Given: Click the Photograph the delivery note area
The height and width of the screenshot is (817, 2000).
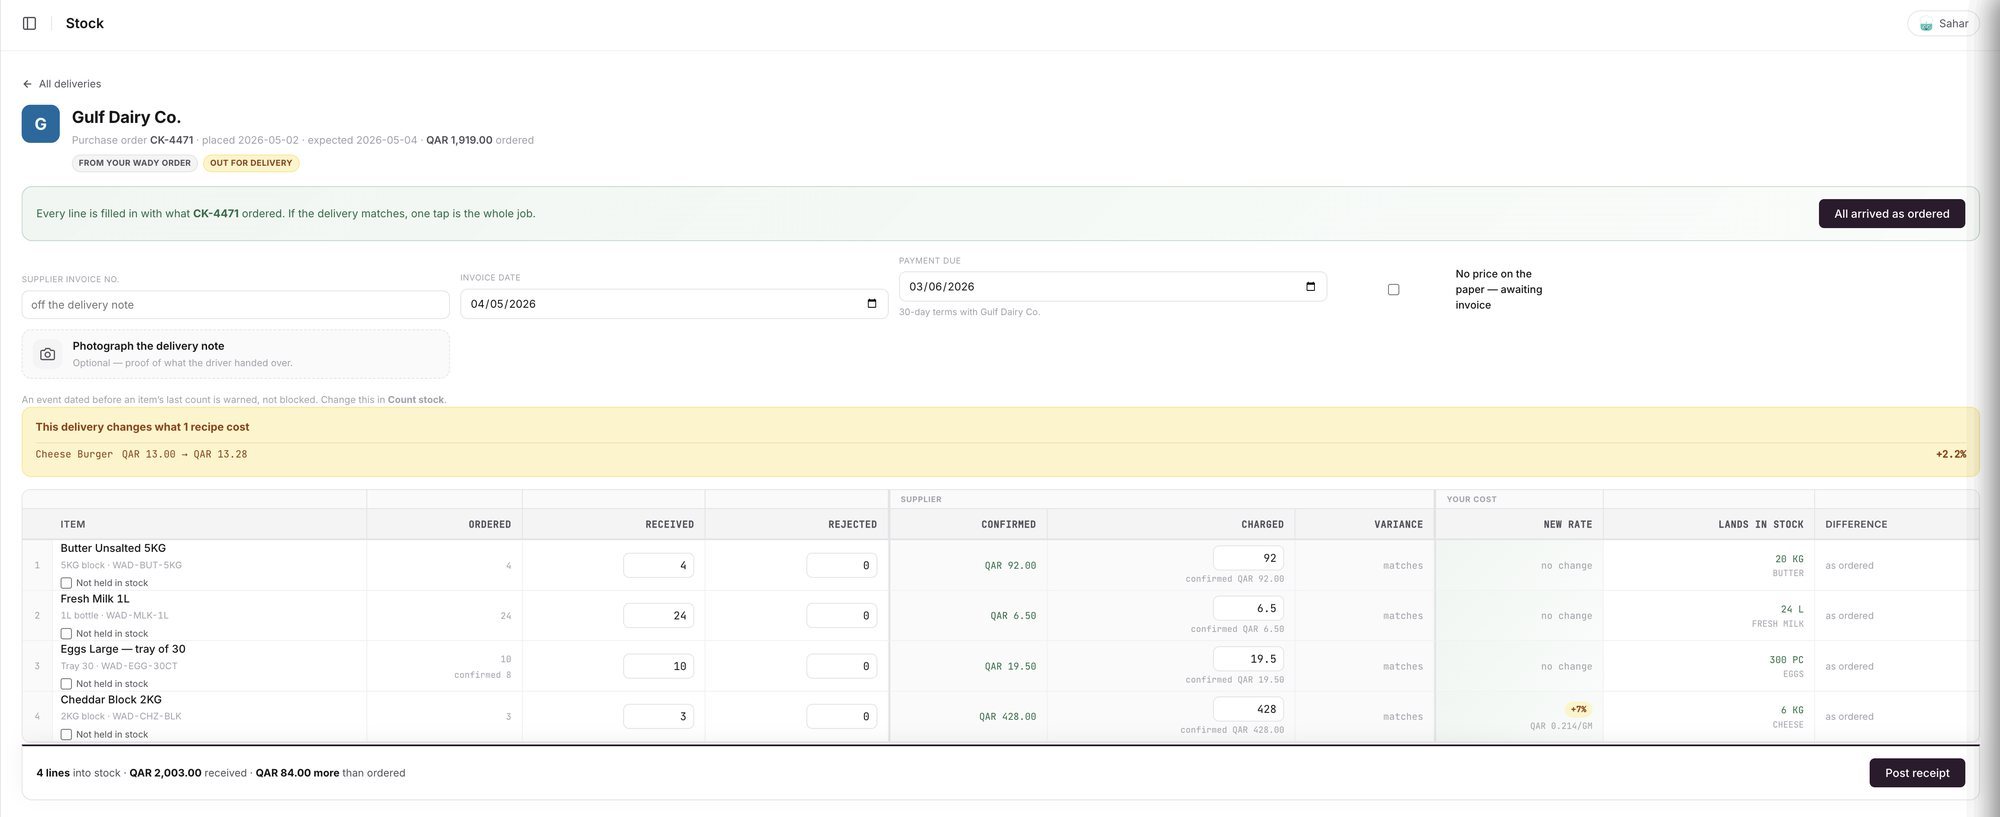Looking at the screenshot, I should point(236,354).
